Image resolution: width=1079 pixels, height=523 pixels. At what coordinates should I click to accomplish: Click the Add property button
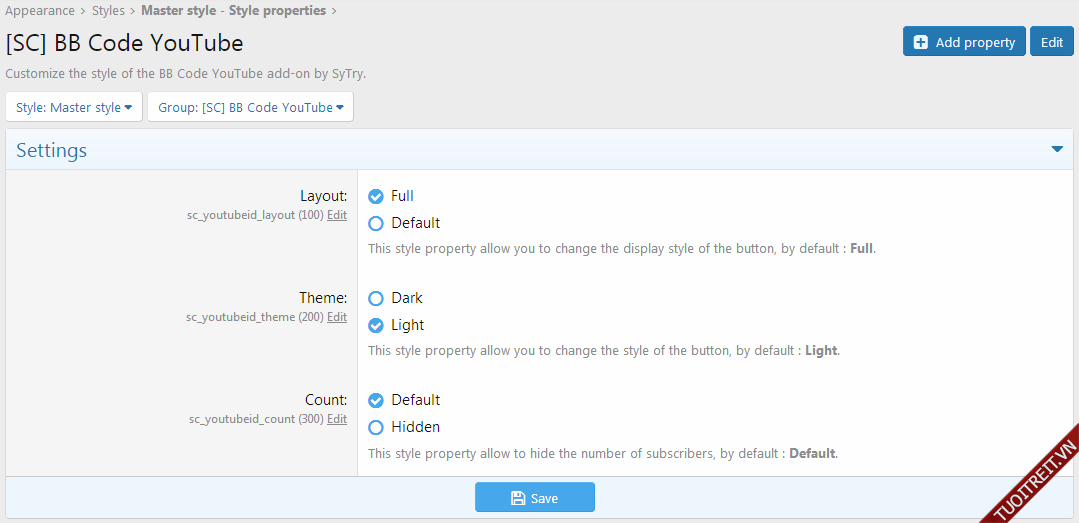click(963, 42)
